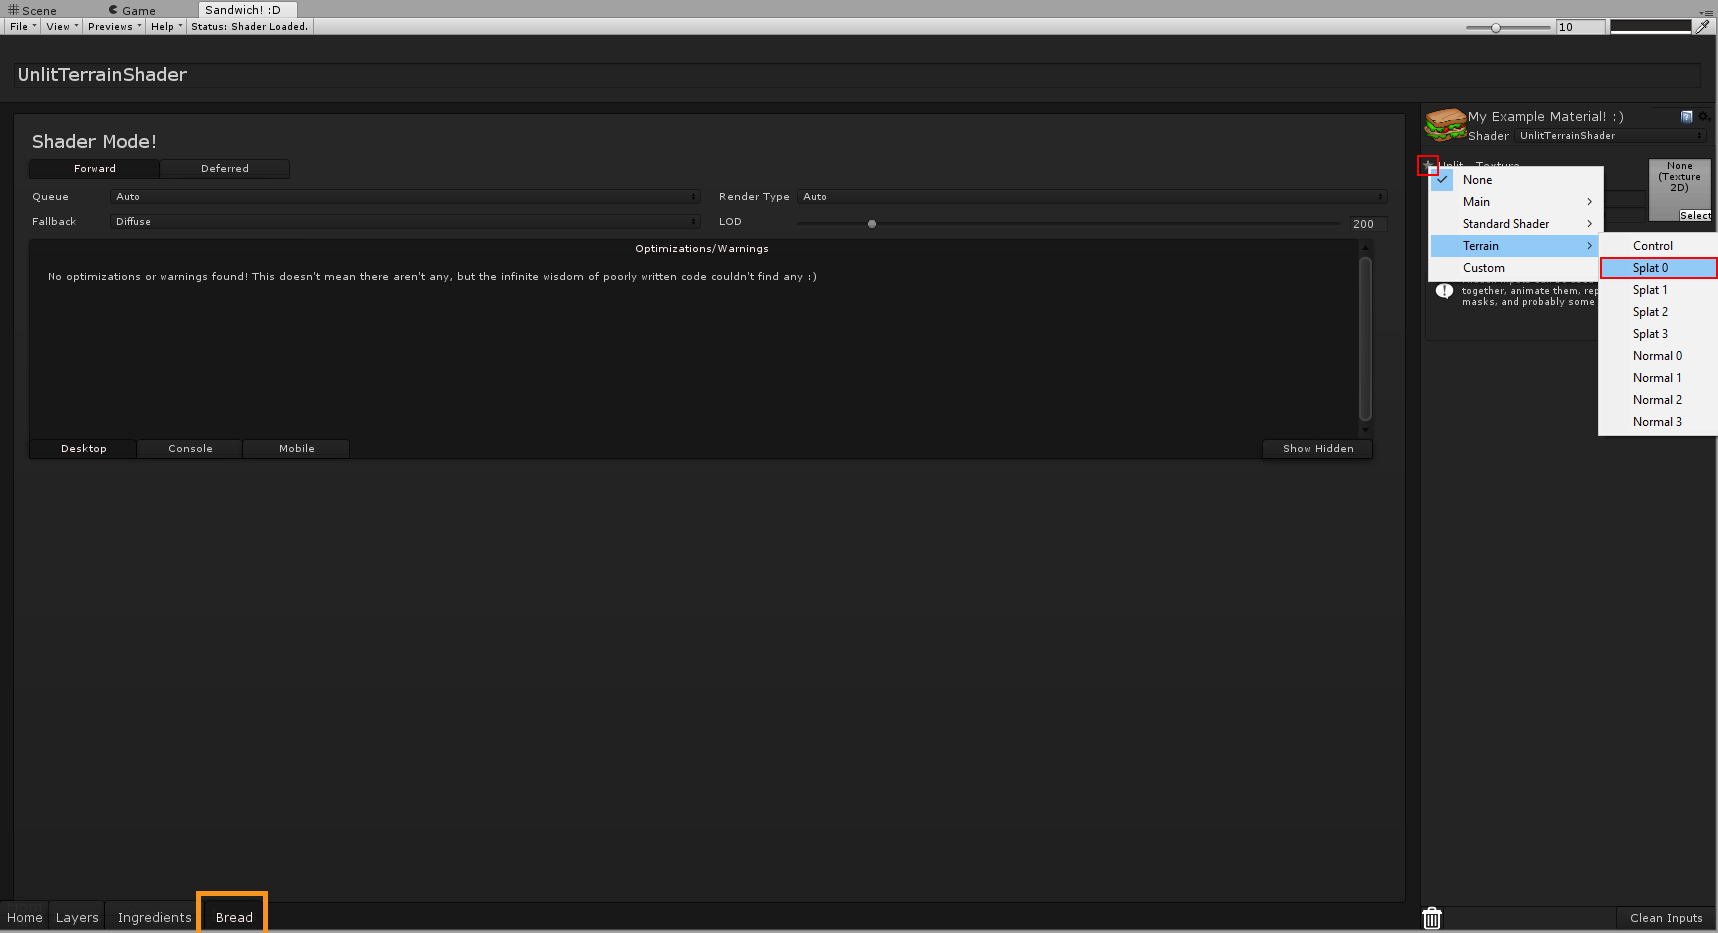This screenshot has height=933, width=1718.
Task: Open the Render Type dropdown
Action: tap(1093, 197)
